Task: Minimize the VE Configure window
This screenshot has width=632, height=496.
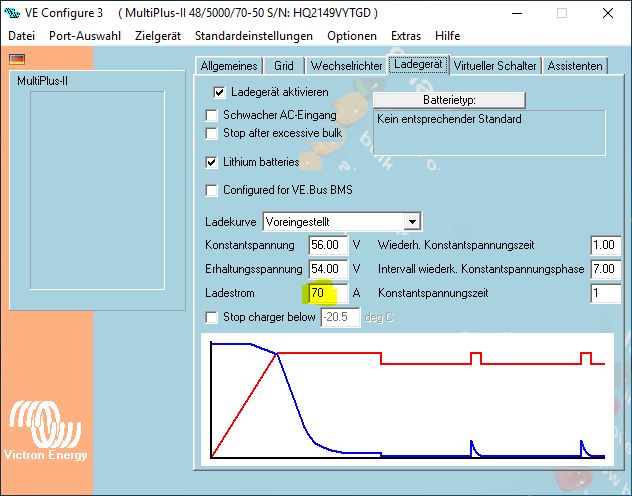Action: (517, 13)
